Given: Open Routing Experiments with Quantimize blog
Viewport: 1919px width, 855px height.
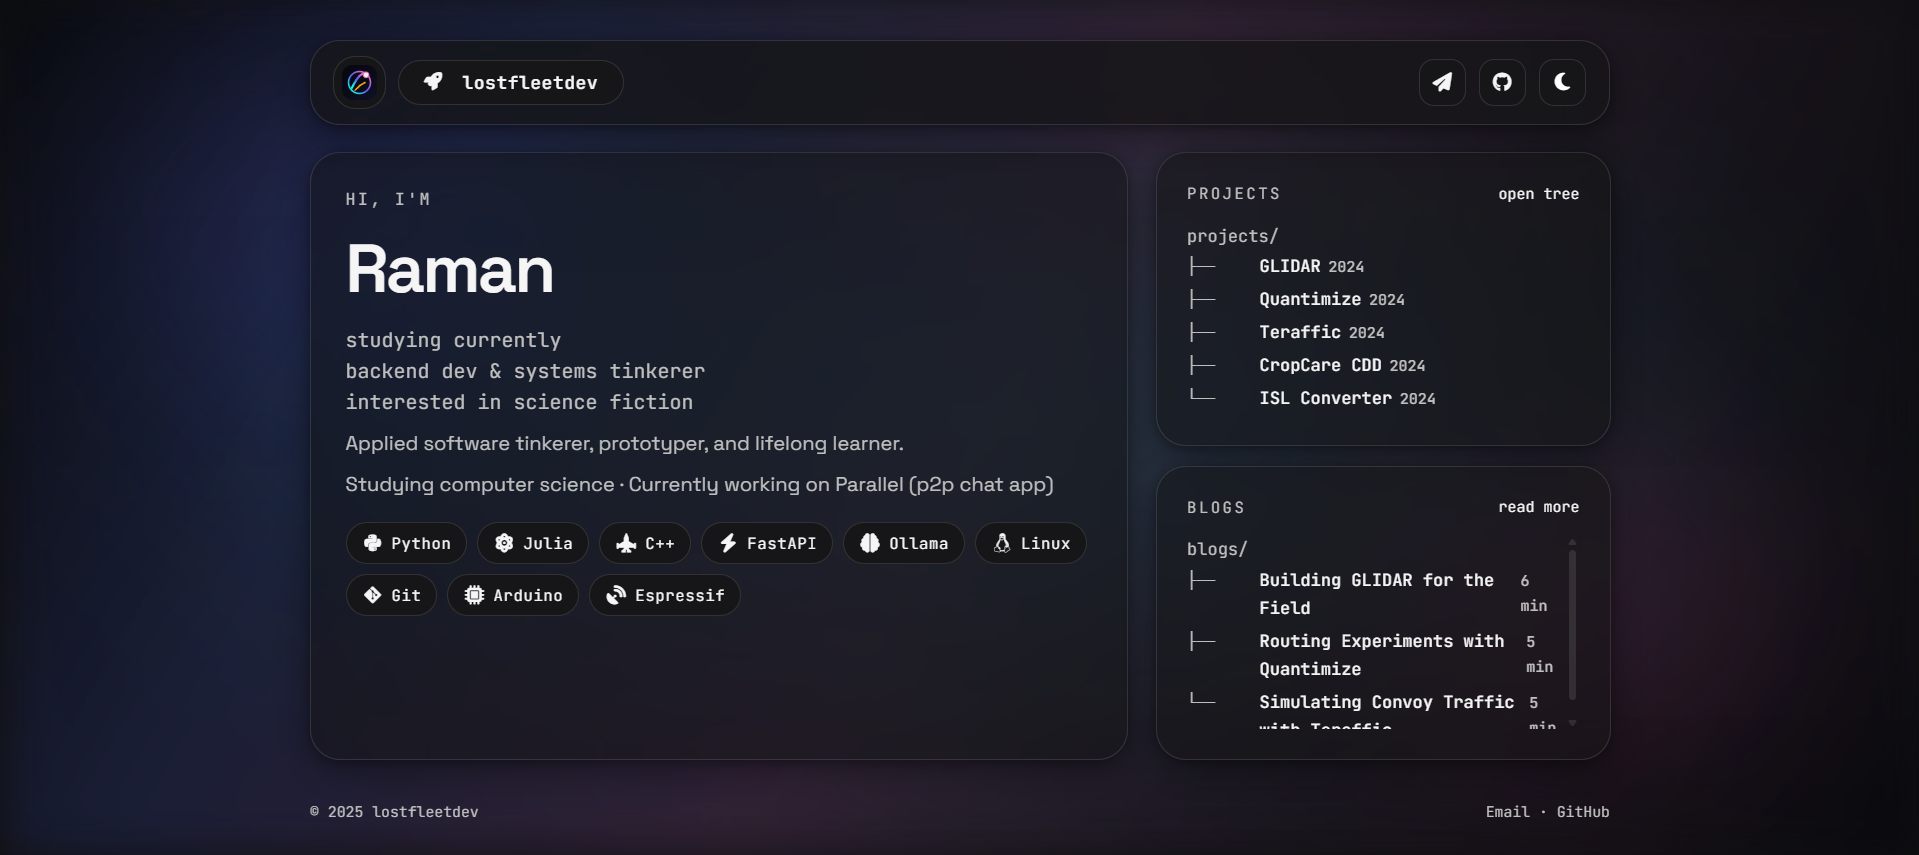Looking at the screenshot, I should coord(1381,655).
